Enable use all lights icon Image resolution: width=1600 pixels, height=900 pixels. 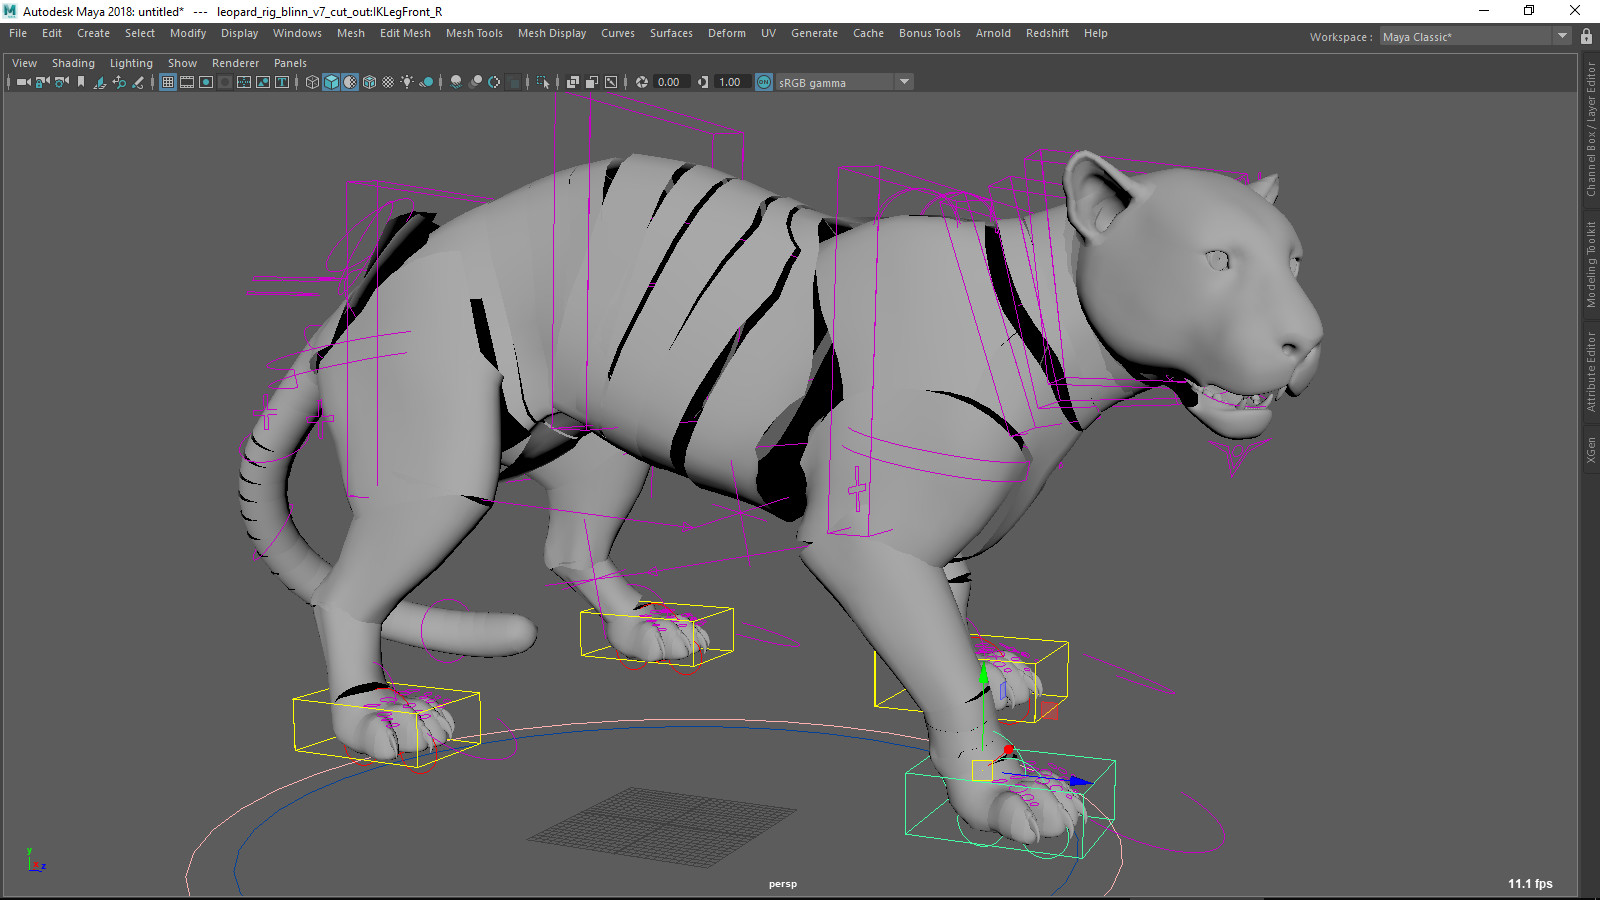[407, 82]
